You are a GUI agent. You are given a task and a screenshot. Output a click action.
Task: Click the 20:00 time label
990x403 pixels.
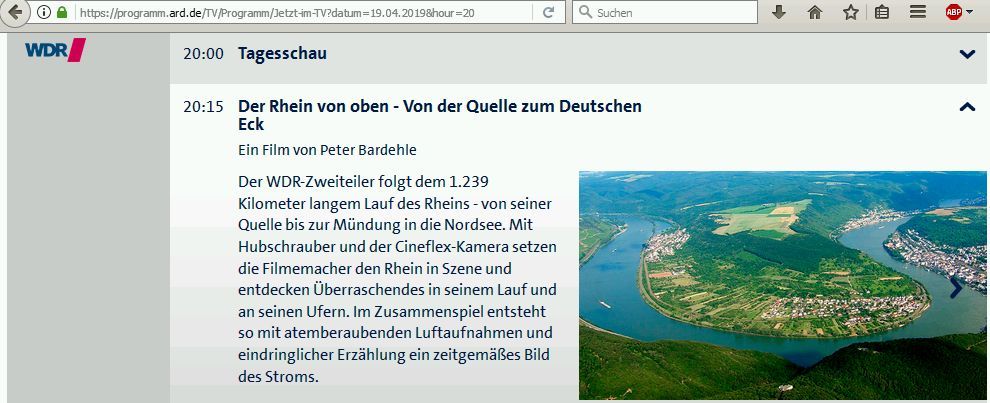pyautogui.click(x=203, y=54)
